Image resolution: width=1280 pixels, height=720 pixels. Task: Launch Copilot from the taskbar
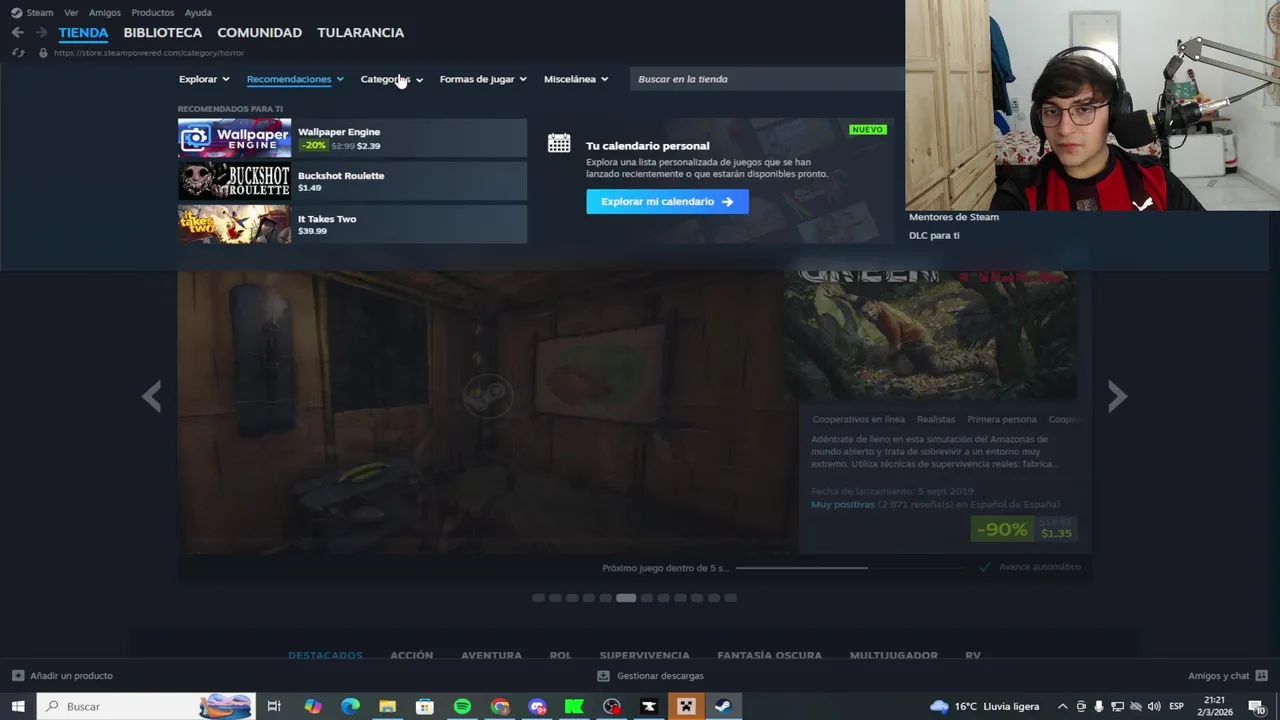[312, 706]
